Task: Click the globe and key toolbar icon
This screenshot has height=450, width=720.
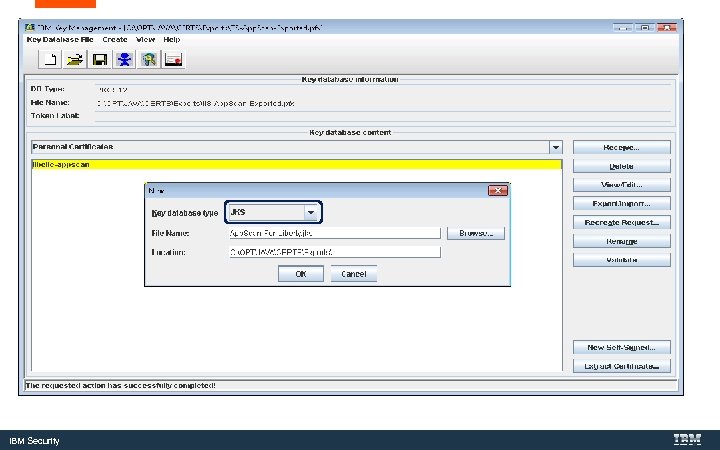Action: pos(149,59)
